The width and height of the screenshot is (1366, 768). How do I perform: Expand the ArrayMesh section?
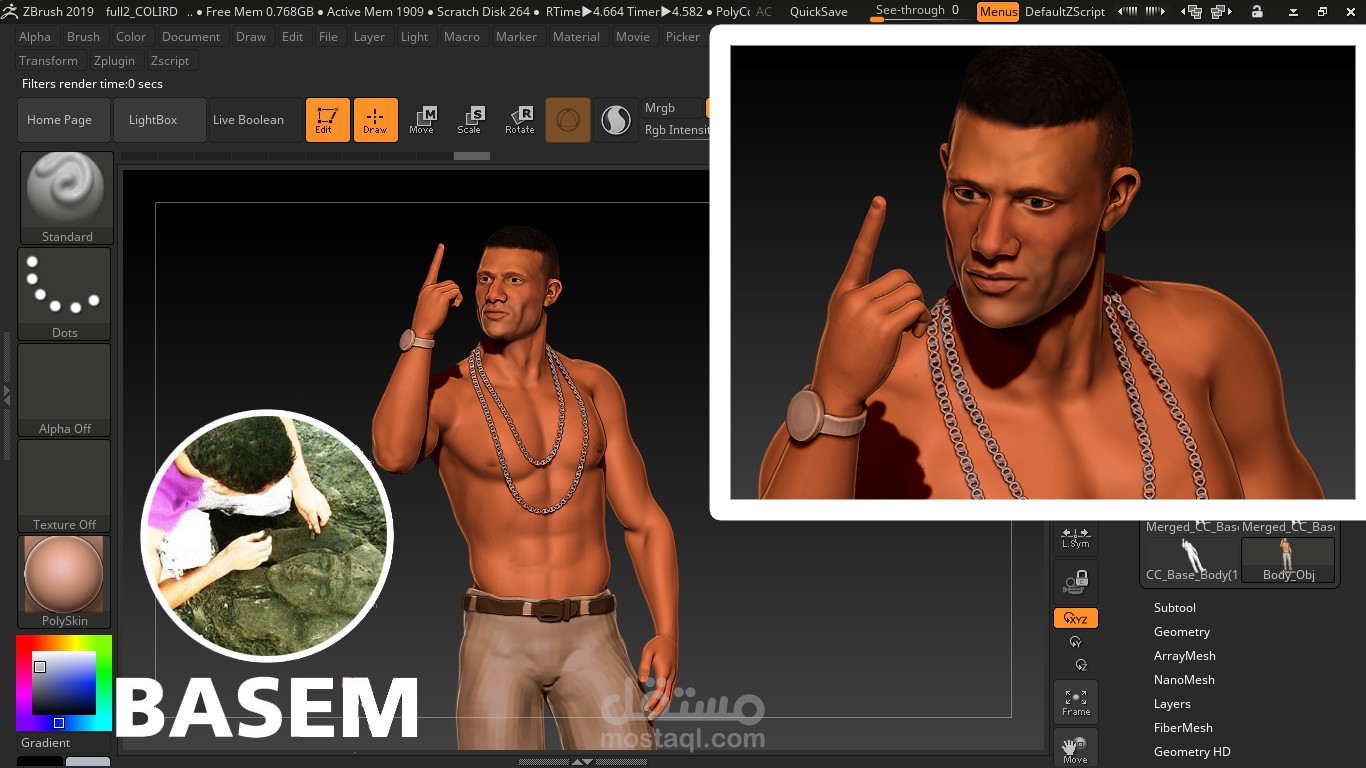coord(1185,656)
